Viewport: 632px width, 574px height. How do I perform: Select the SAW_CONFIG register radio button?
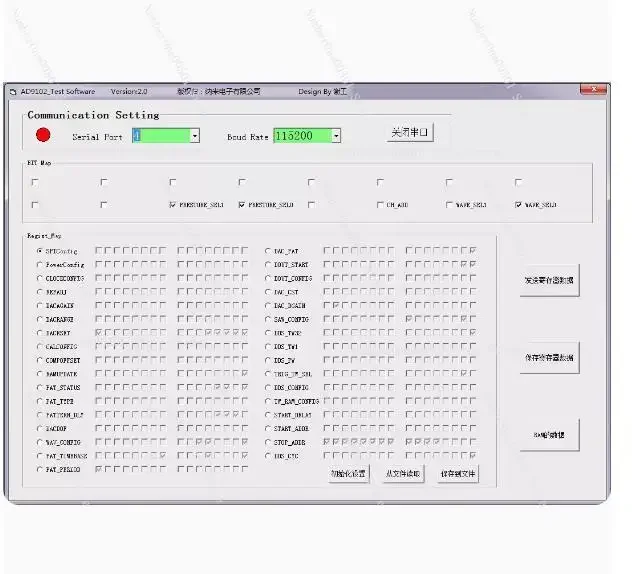tap(268, 319)
